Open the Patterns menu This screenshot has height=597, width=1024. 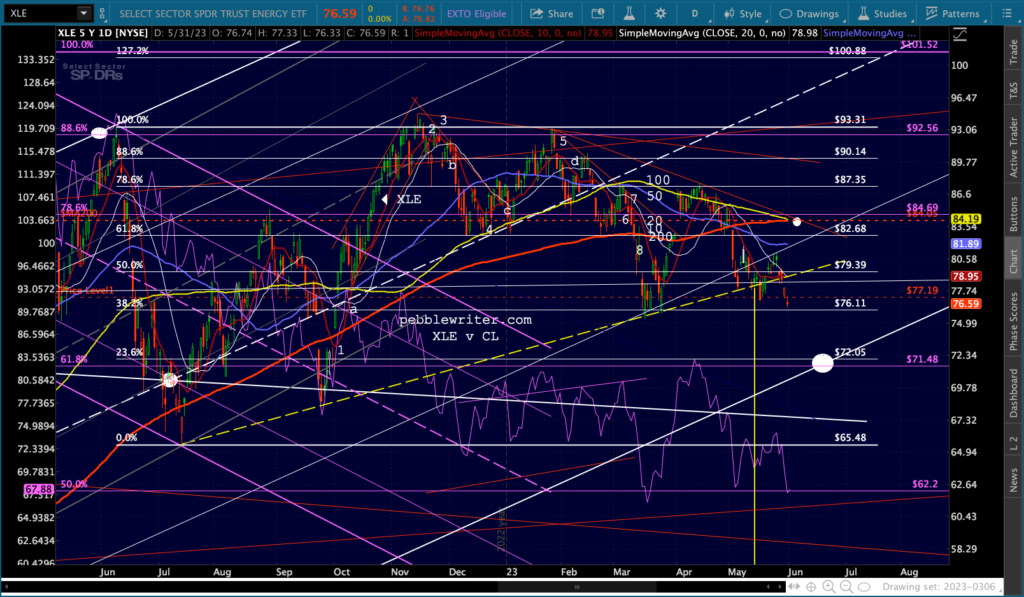point(953,13)
